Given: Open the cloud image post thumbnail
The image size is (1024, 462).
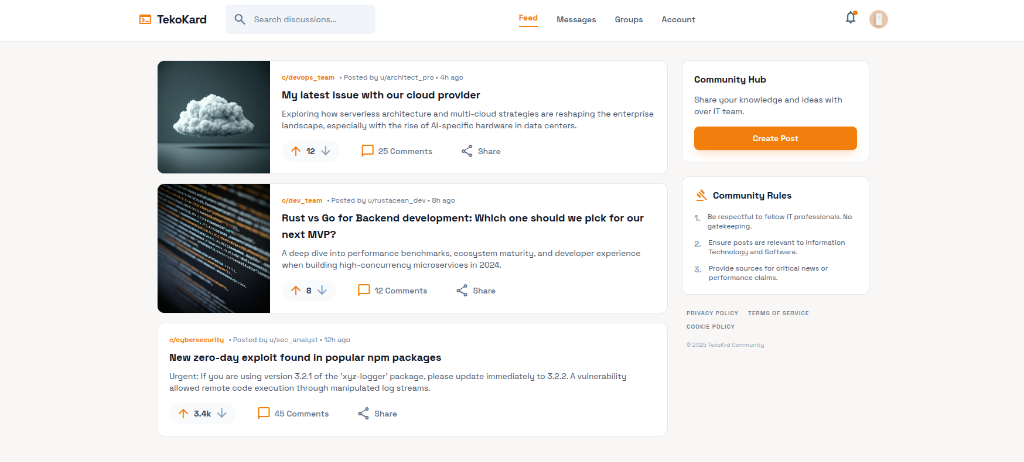Looking at the screenshot, I should (x=214, y=117).
